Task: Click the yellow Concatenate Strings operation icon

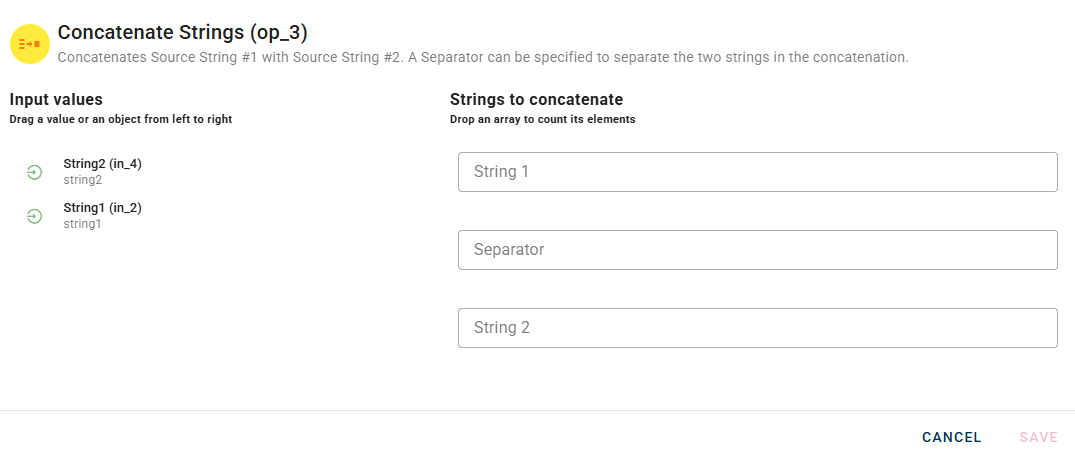Action: (x=30, y=44)
